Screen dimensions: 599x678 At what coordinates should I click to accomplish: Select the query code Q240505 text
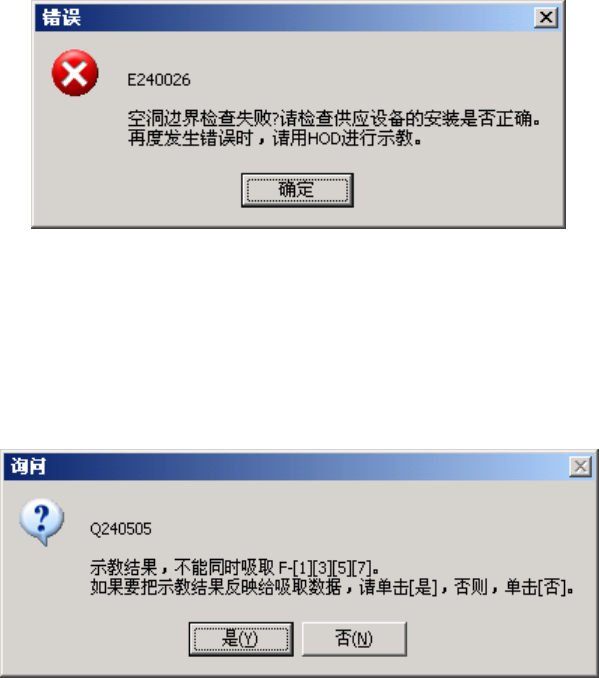pos(121,529)
